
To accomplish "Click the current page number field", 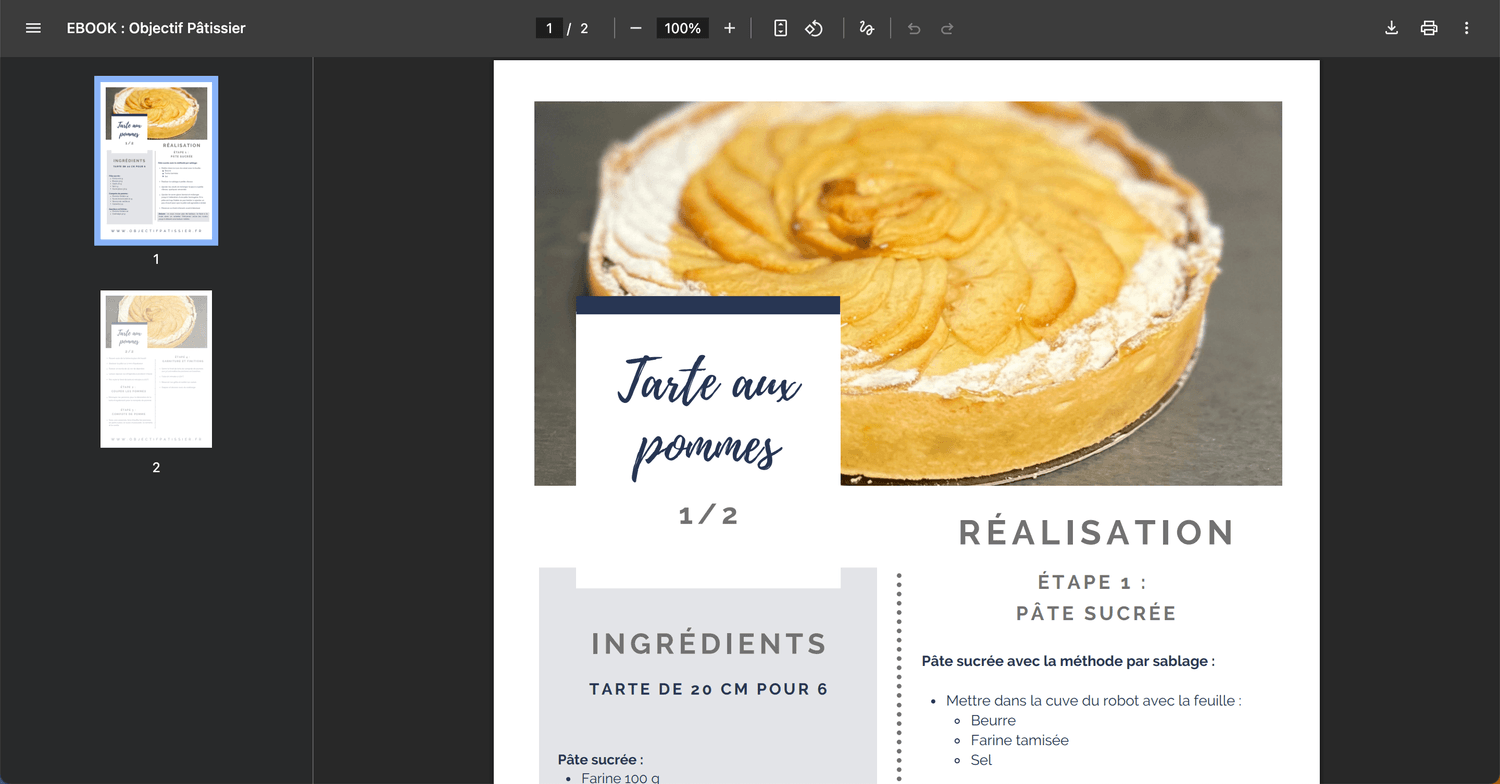I will (549, 28).
